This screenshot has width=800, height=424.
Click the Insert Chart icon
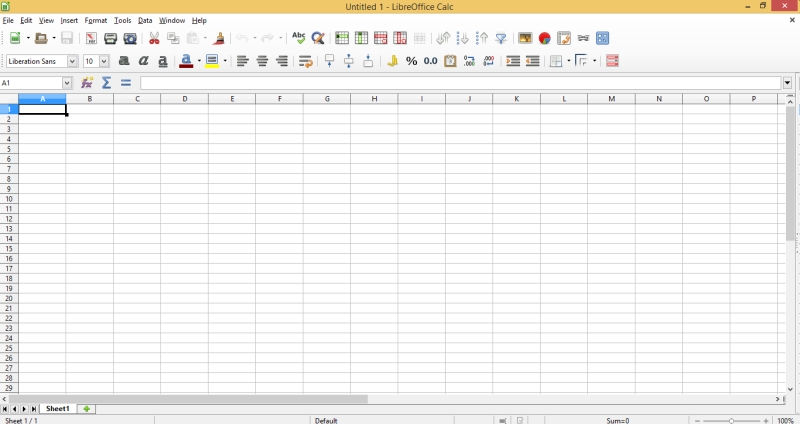[545, 38]
